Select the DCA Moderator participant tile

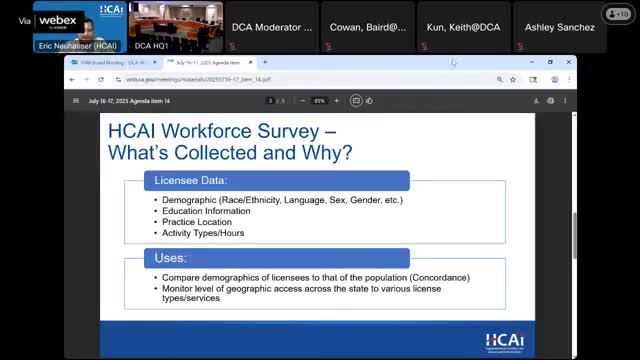272,27
